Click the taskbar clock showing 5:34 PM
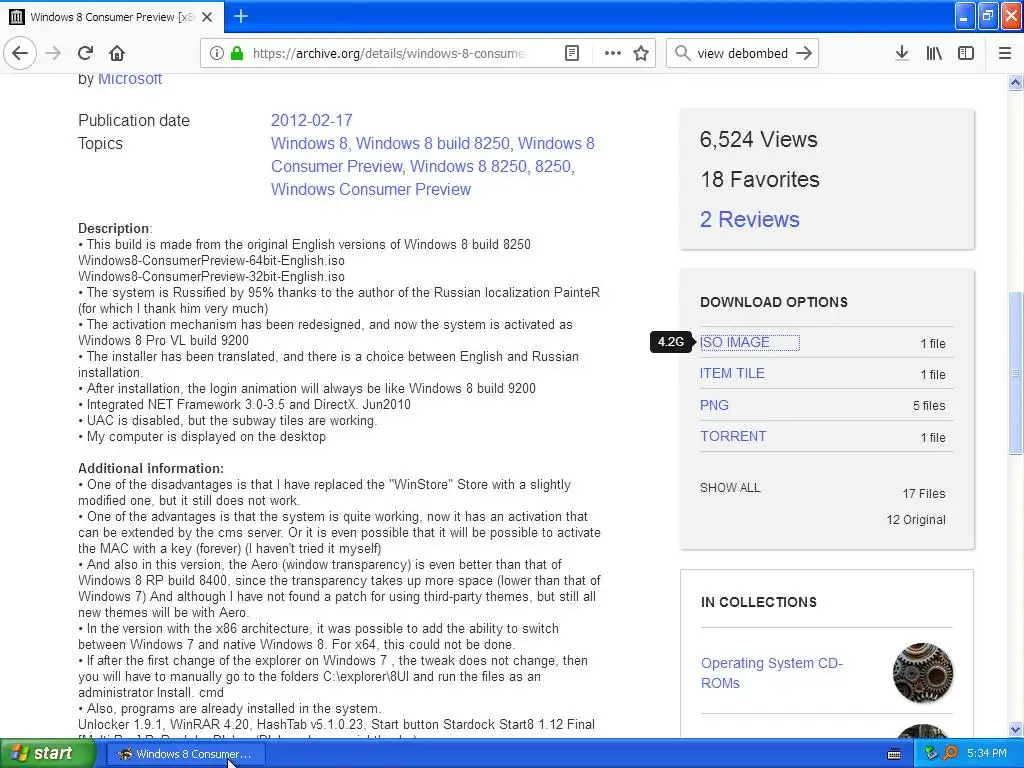 coord(986,754)
